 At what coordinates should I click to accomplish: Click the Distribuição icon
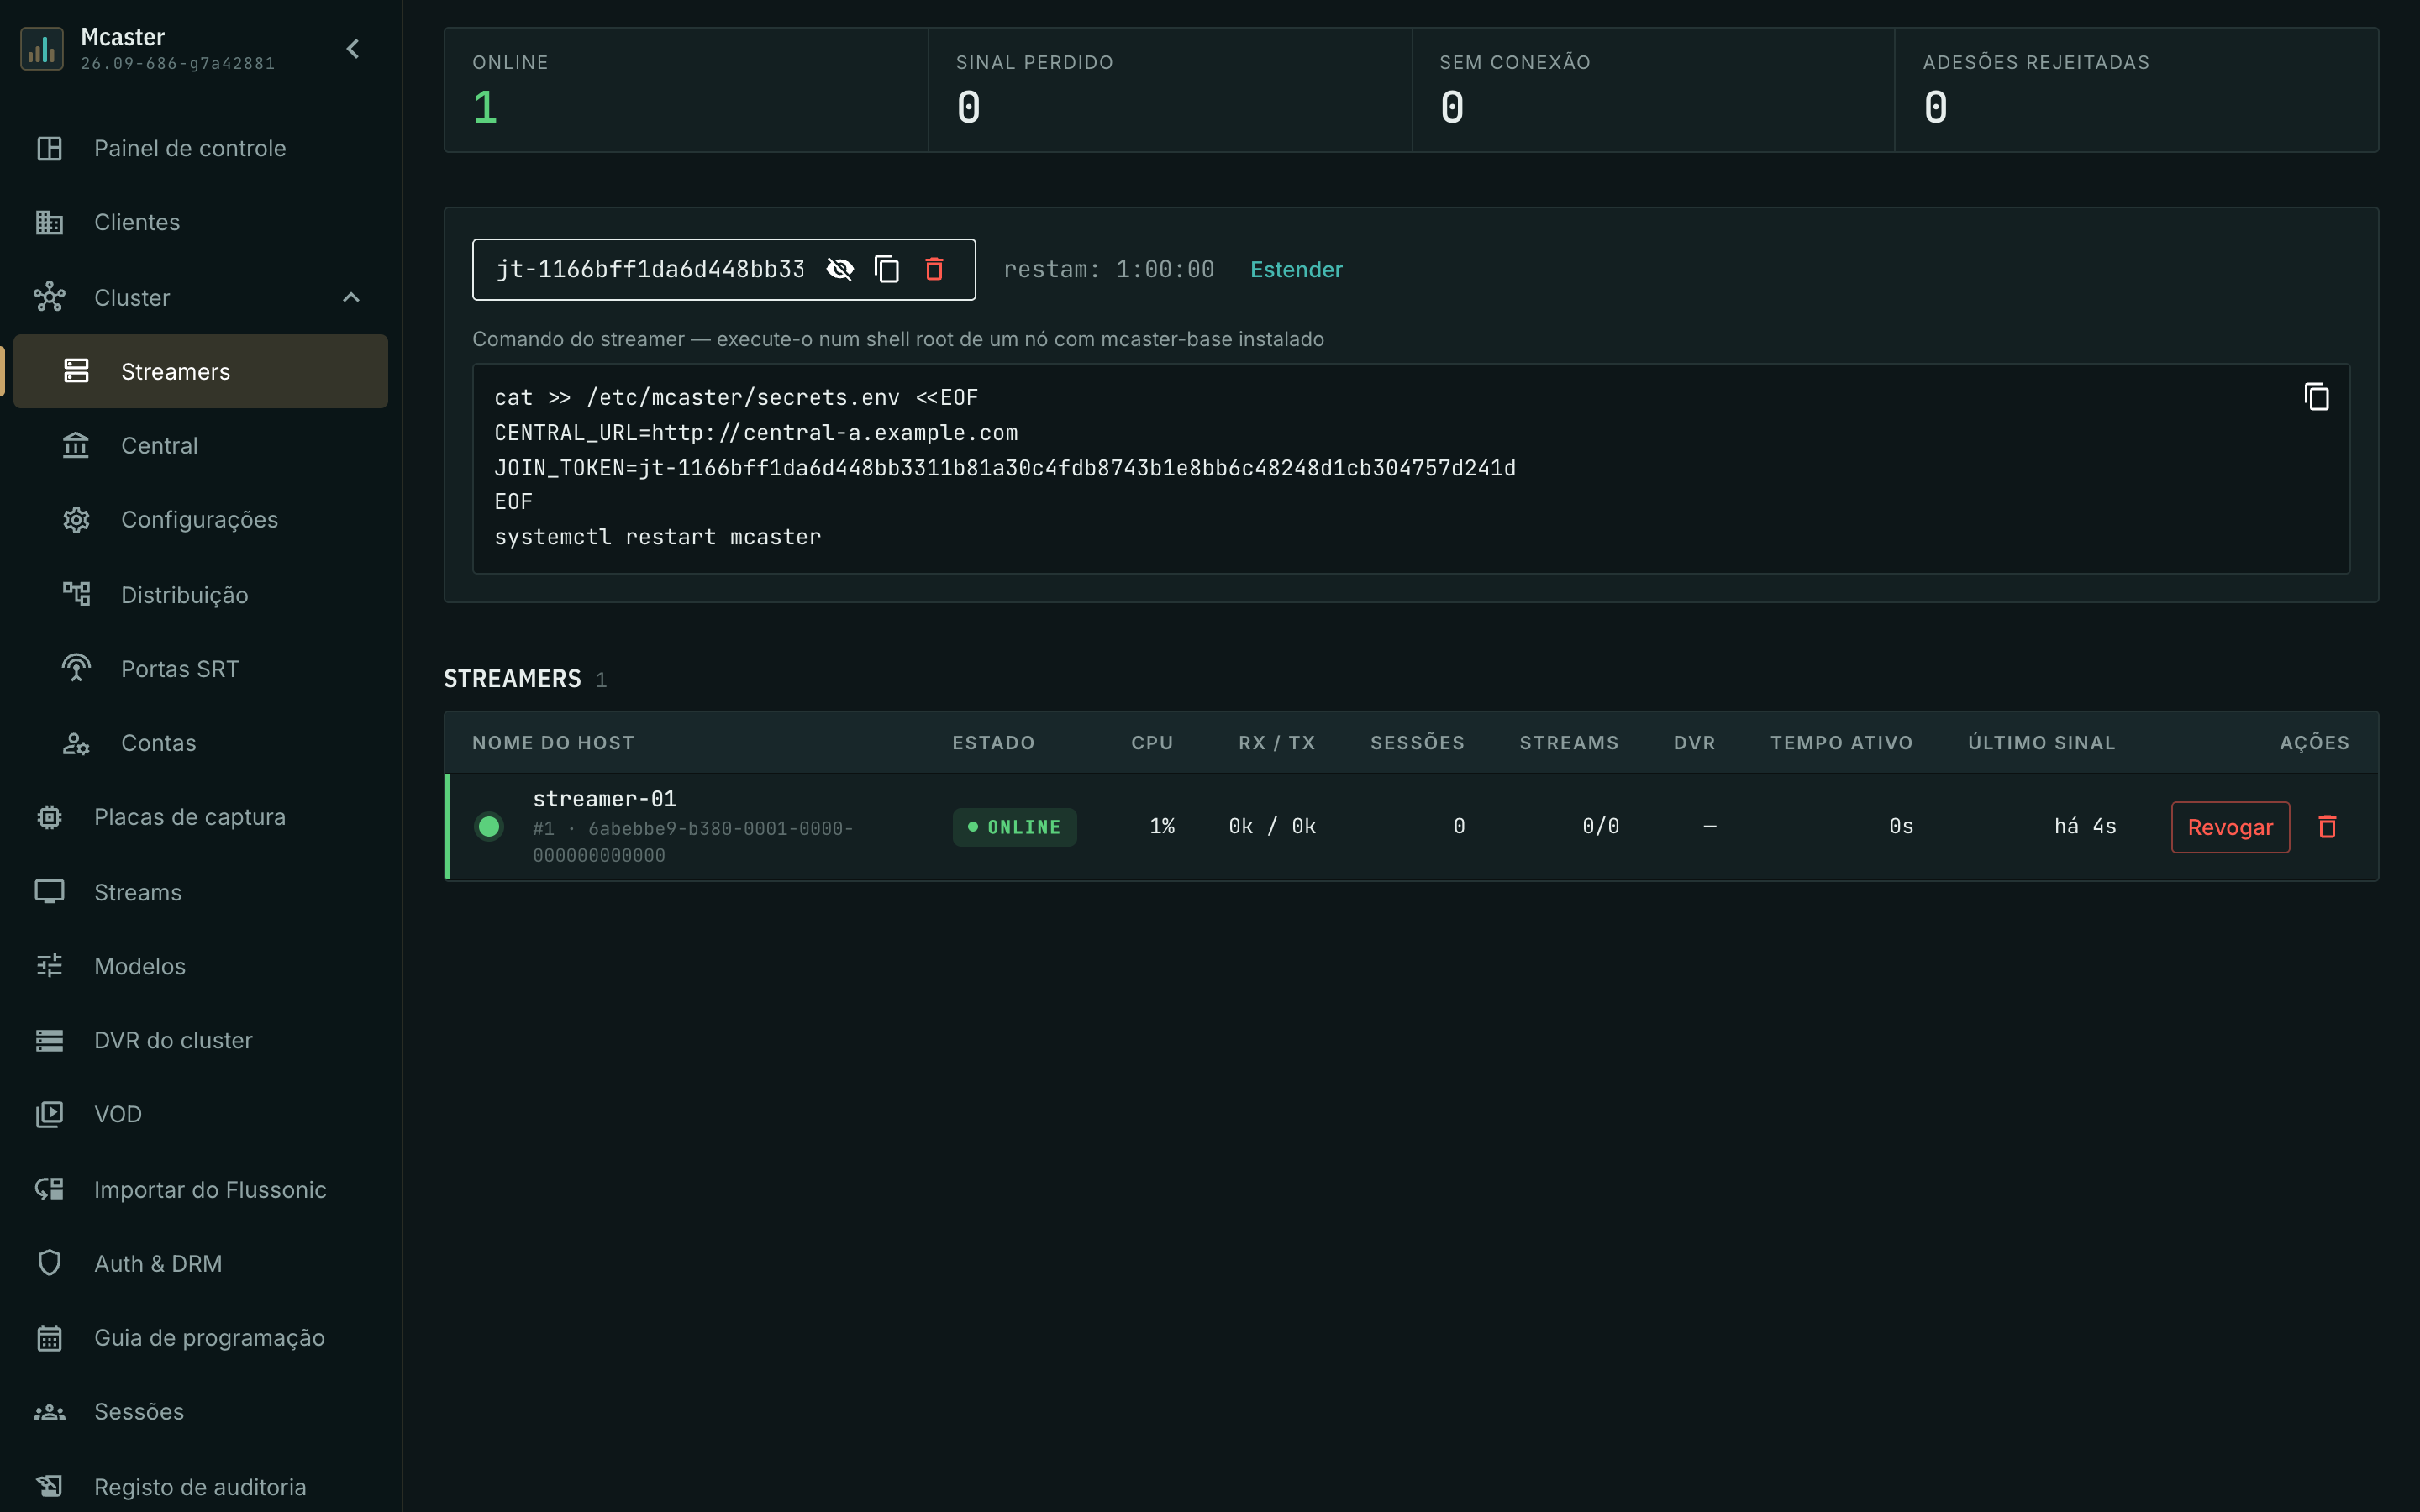coord(76,594)
